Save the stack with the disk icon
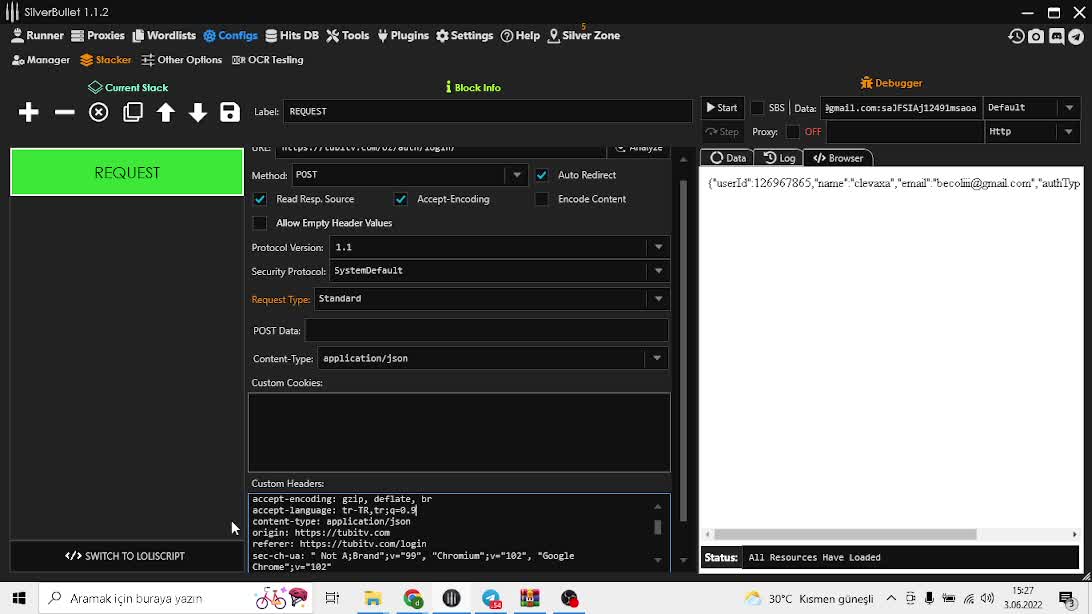 point(229,112)
